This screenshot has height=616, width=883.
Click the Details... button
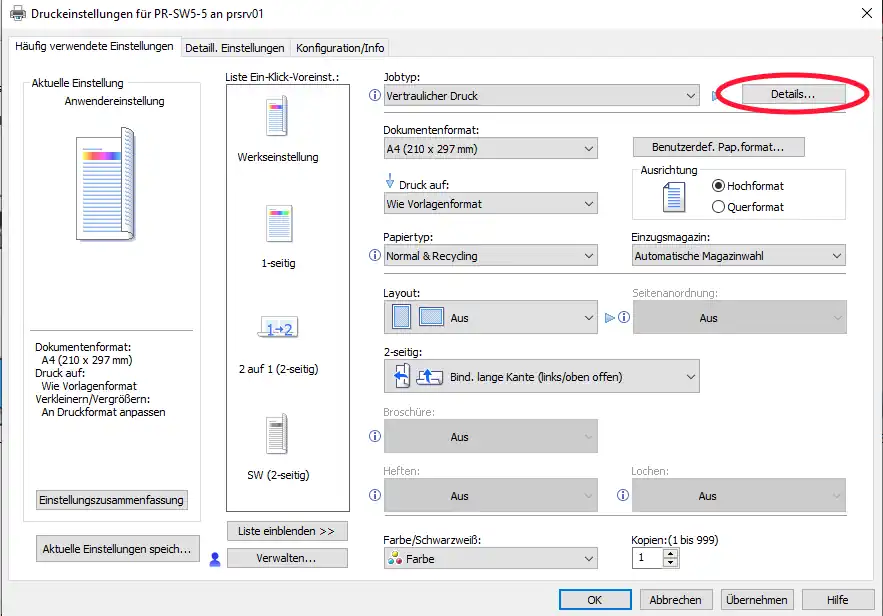pyautogui.click(x=792, y=94)
